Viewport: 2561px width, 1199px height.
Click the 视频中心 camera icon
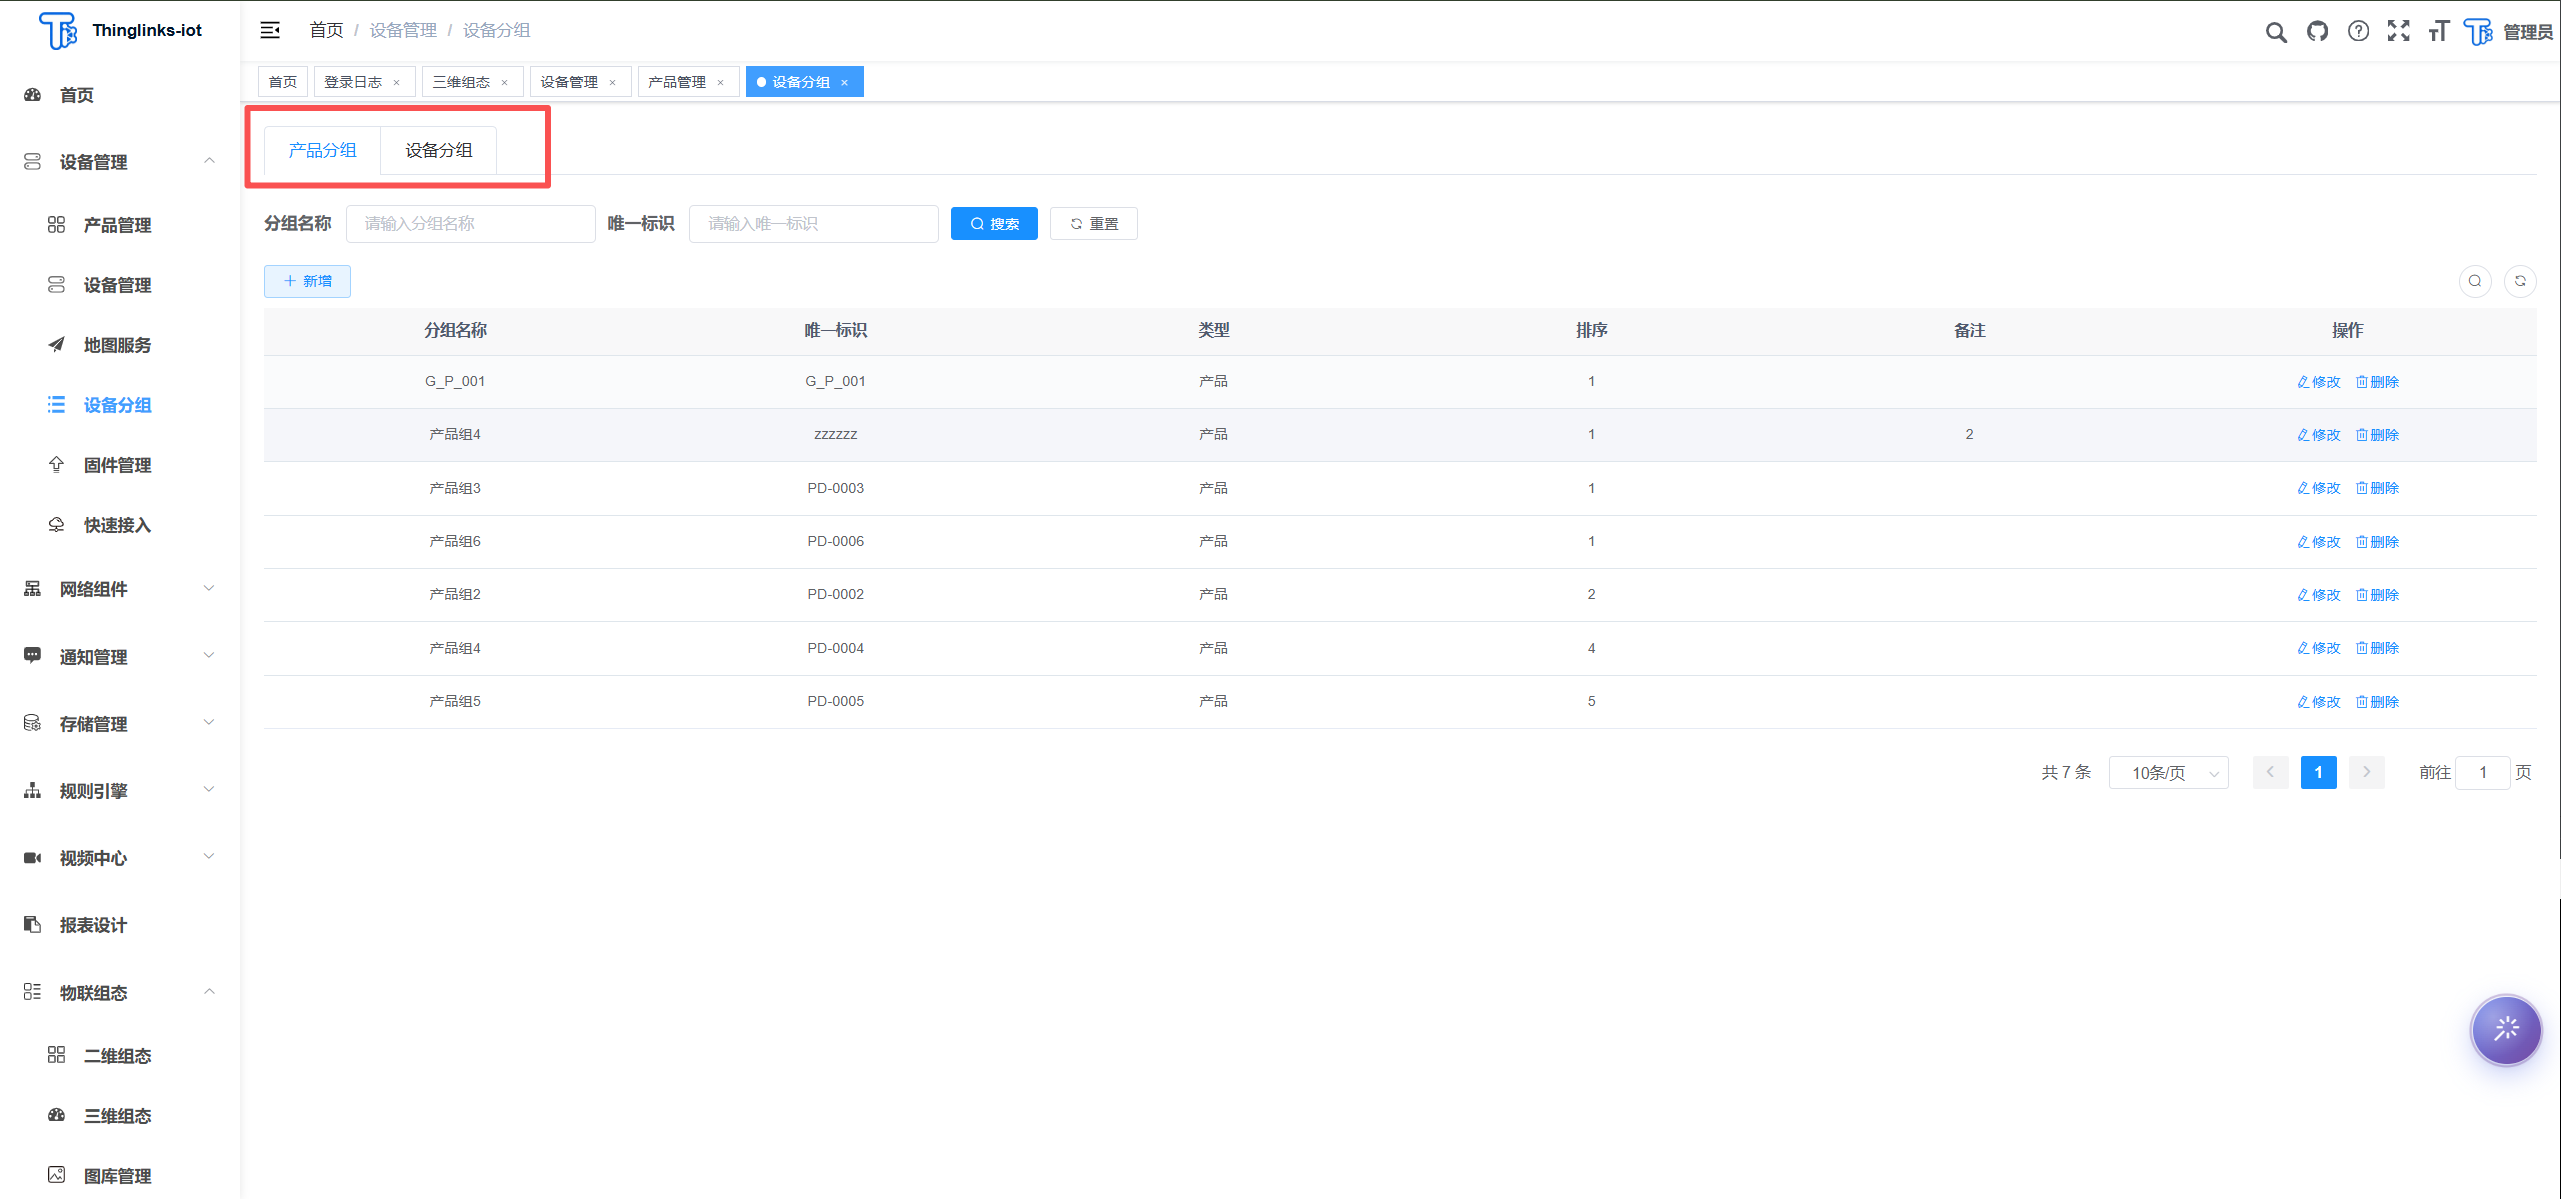32,858
